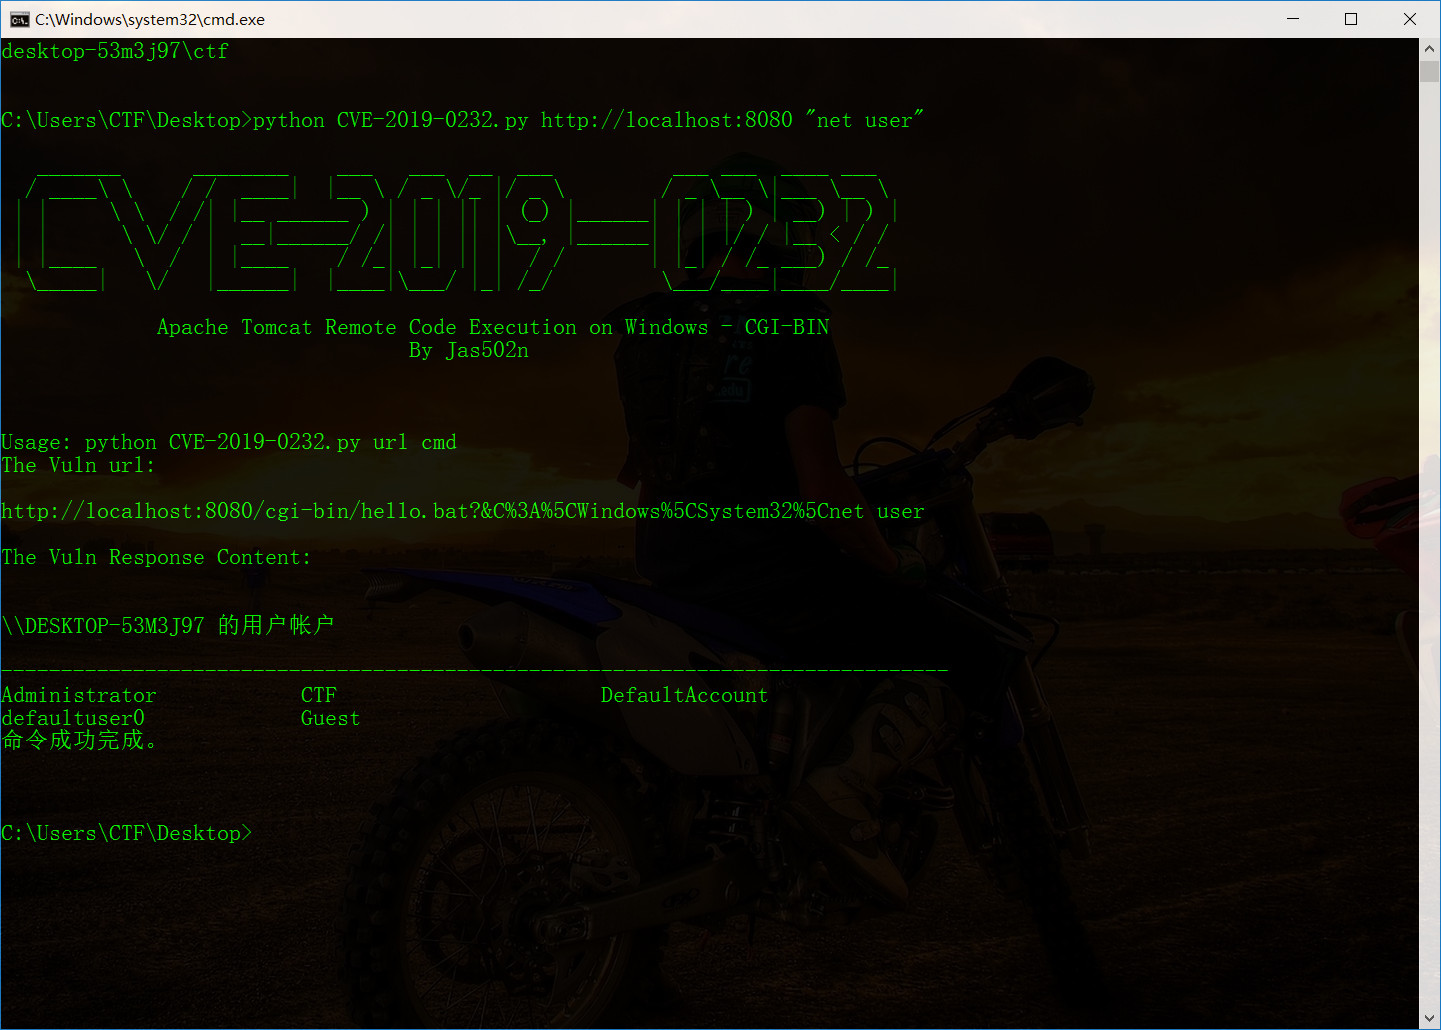
Task: Click the 'The Vuln Response Content:' line
Action: click(156, 557)
